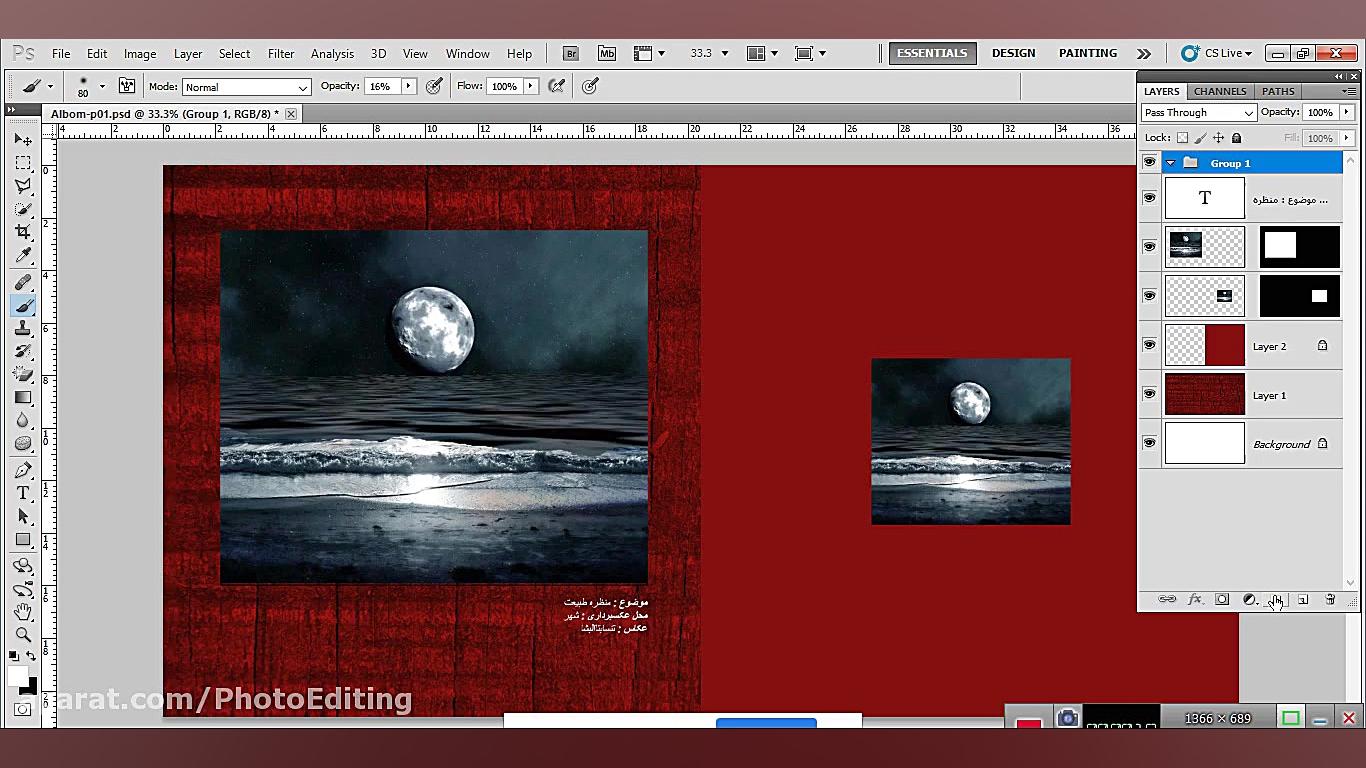
Task: Select the Path Selection tool
Action: [23, 517]
